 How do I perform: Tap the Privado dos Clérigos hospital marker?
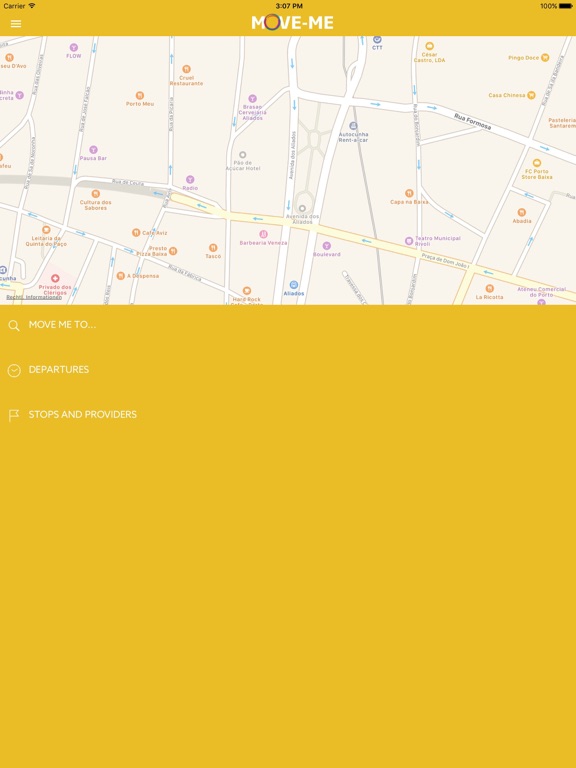(x=55, y=278)
